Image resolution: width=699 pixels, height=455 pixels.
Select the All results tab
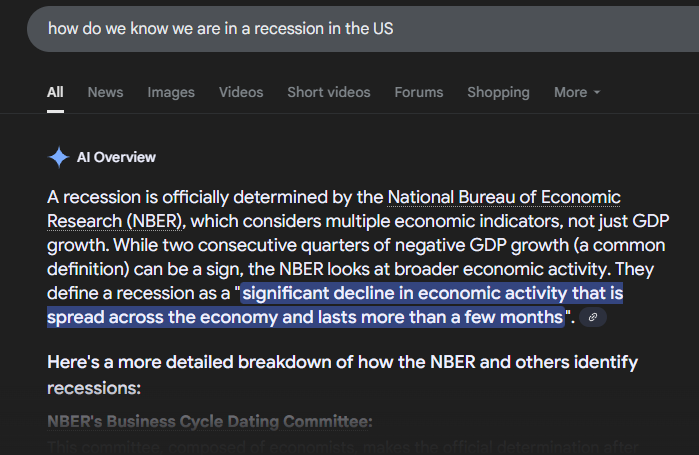tap(55, 92)
